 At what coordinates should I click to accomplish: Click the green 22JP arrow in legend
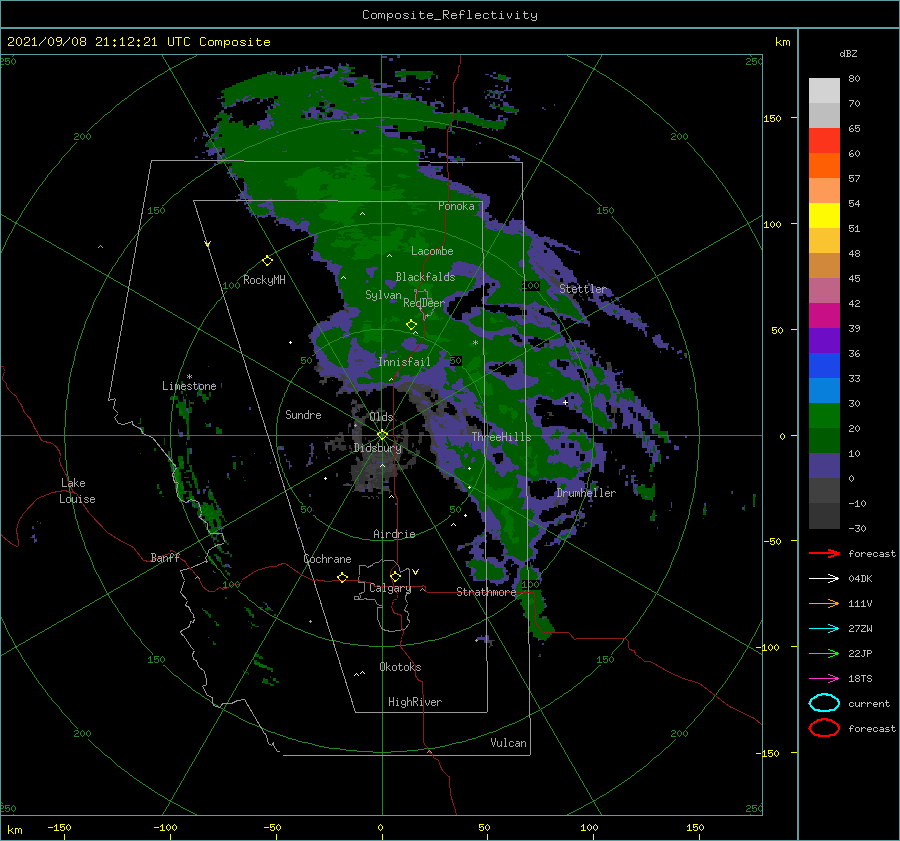(x=825, y=653)
